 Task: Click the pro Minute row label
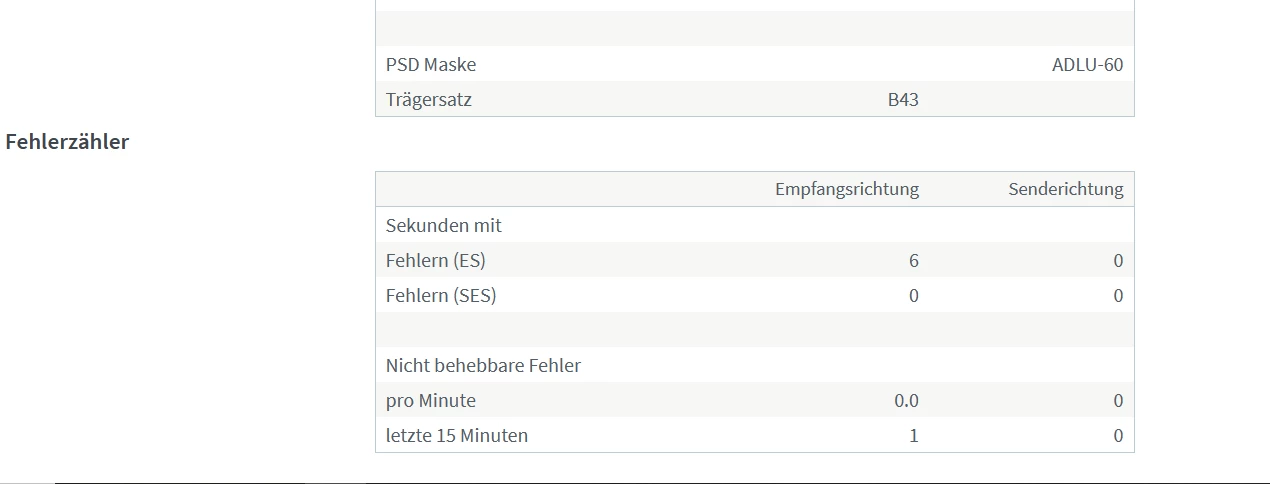431,401
